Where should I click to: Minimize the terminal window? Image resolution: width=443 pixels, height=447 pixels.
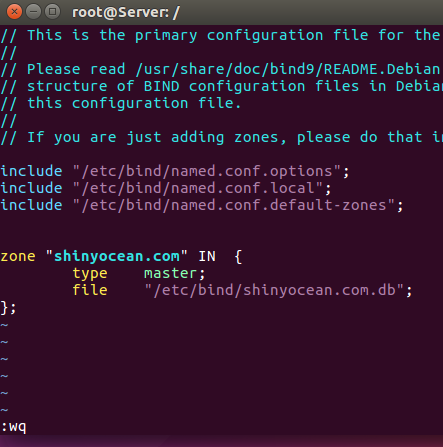click(x=33, y=12)
